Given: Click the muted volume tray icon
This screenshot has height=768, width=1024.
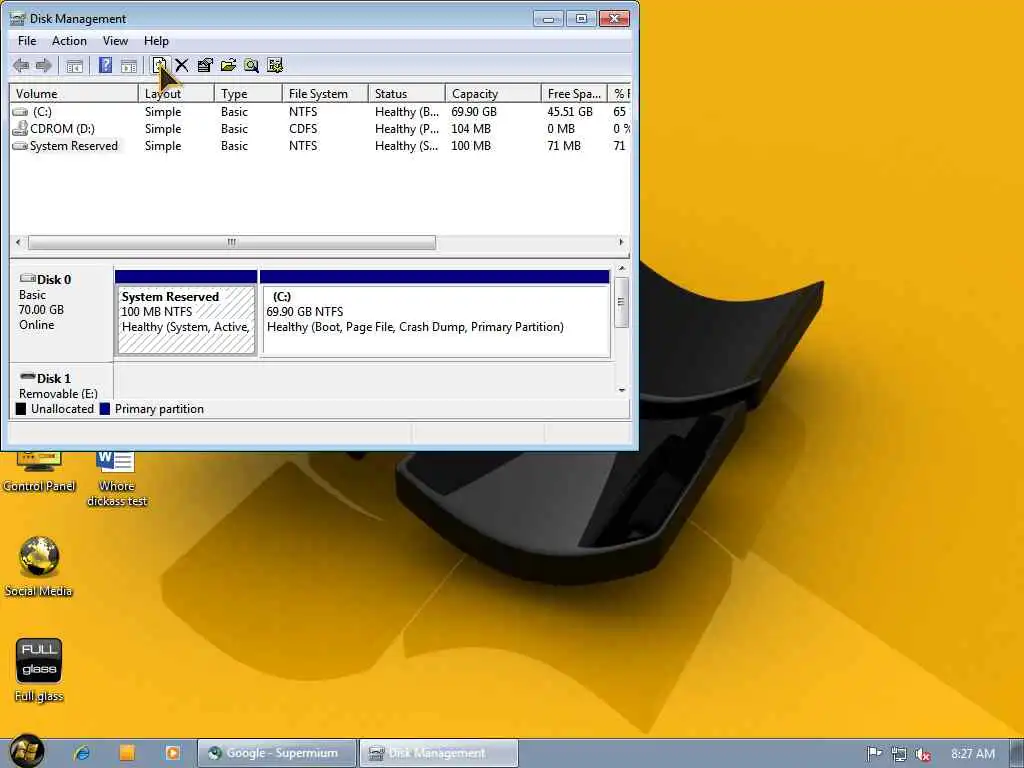Looking at the screenshot, I should click(x=923, y=754).
